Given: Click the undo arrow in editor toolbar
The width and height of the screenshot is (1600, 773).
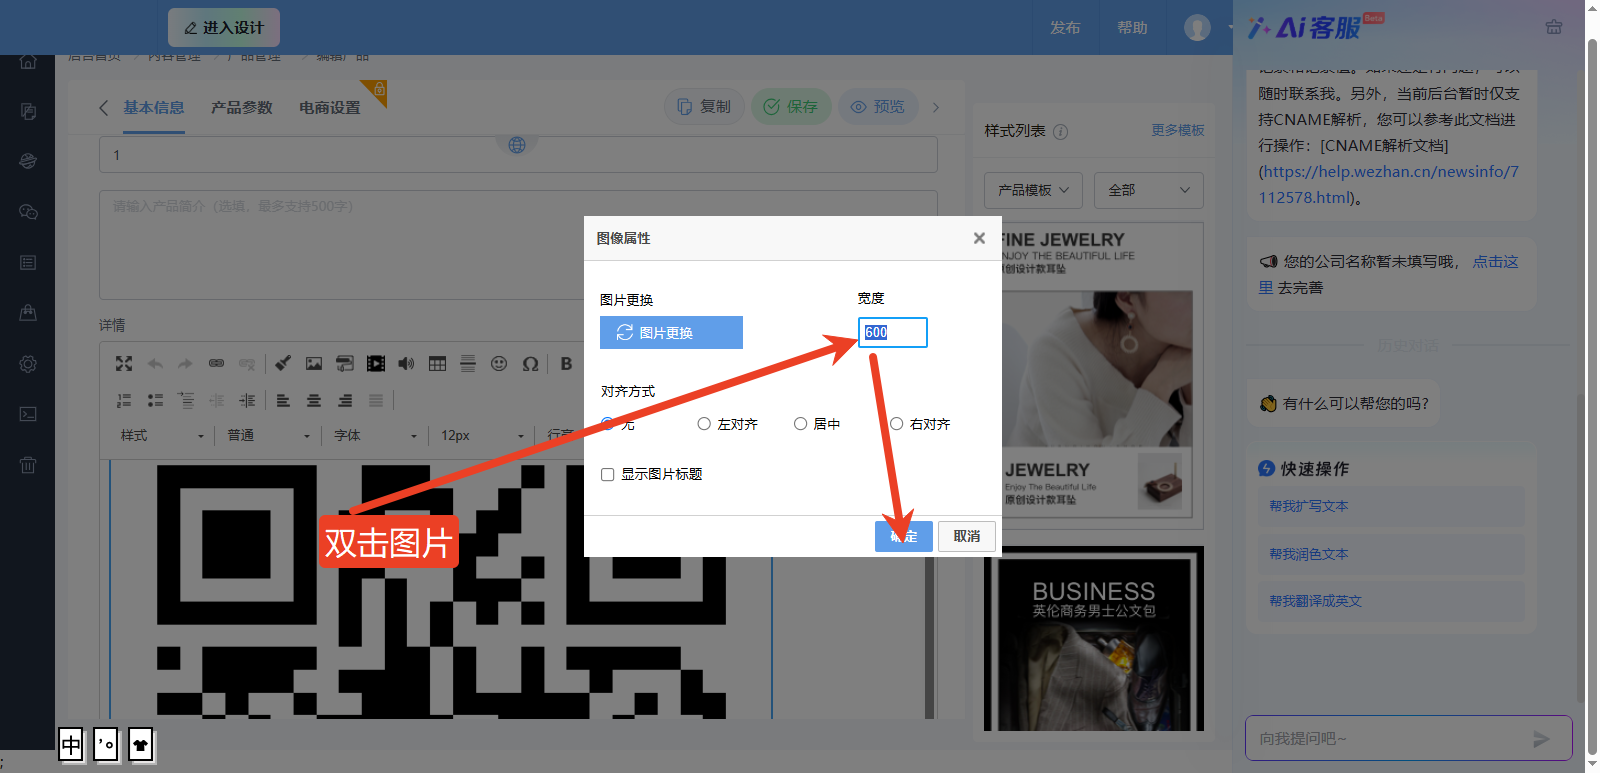Looking at the screenshot, I should [x=155, y=364].
